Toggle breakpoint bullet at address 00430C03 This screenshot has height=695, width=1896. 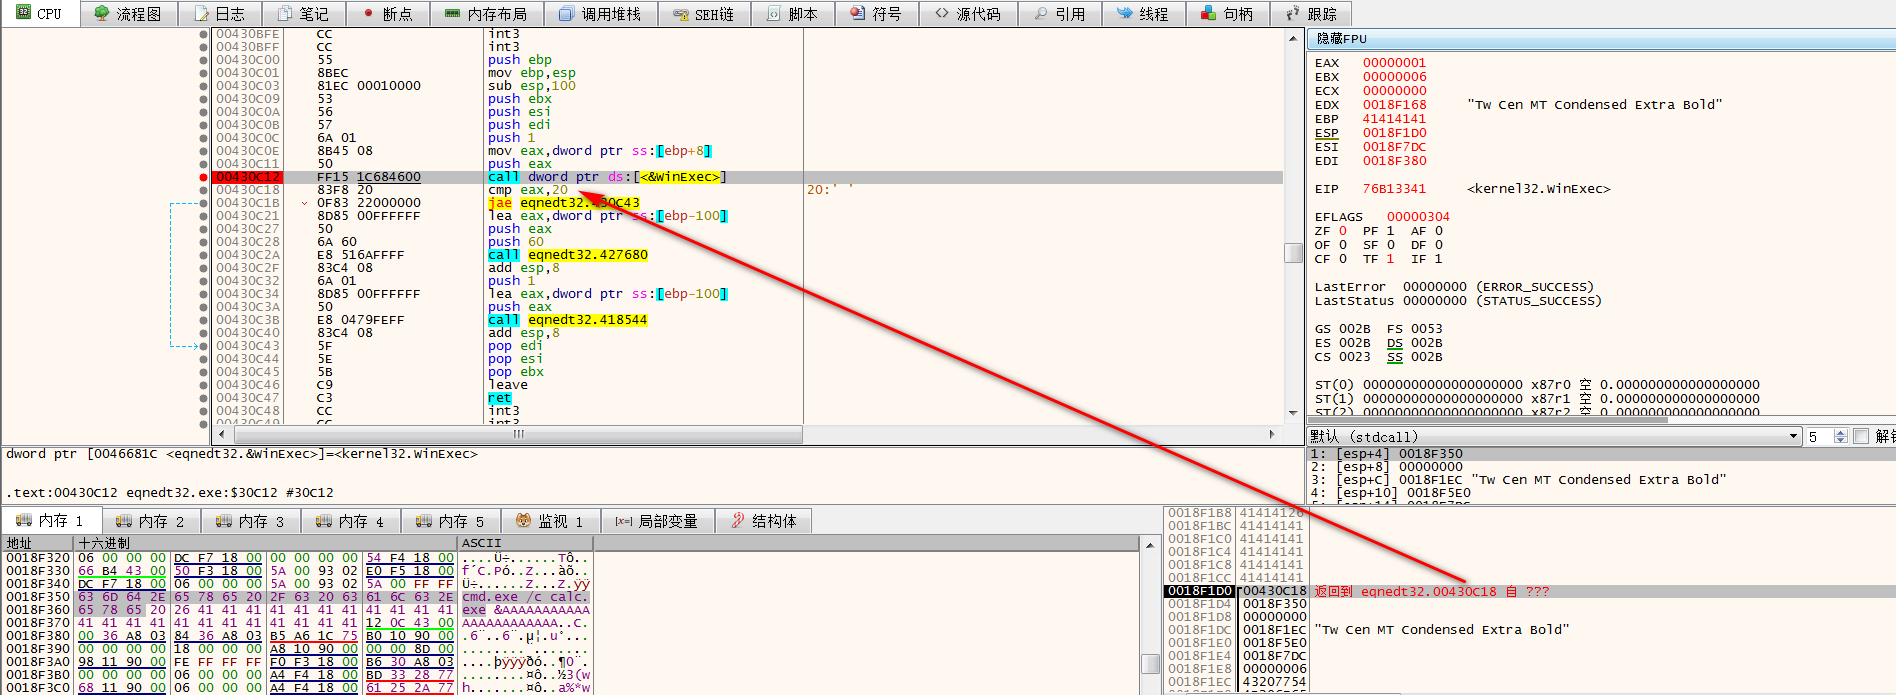click(203, 86)
